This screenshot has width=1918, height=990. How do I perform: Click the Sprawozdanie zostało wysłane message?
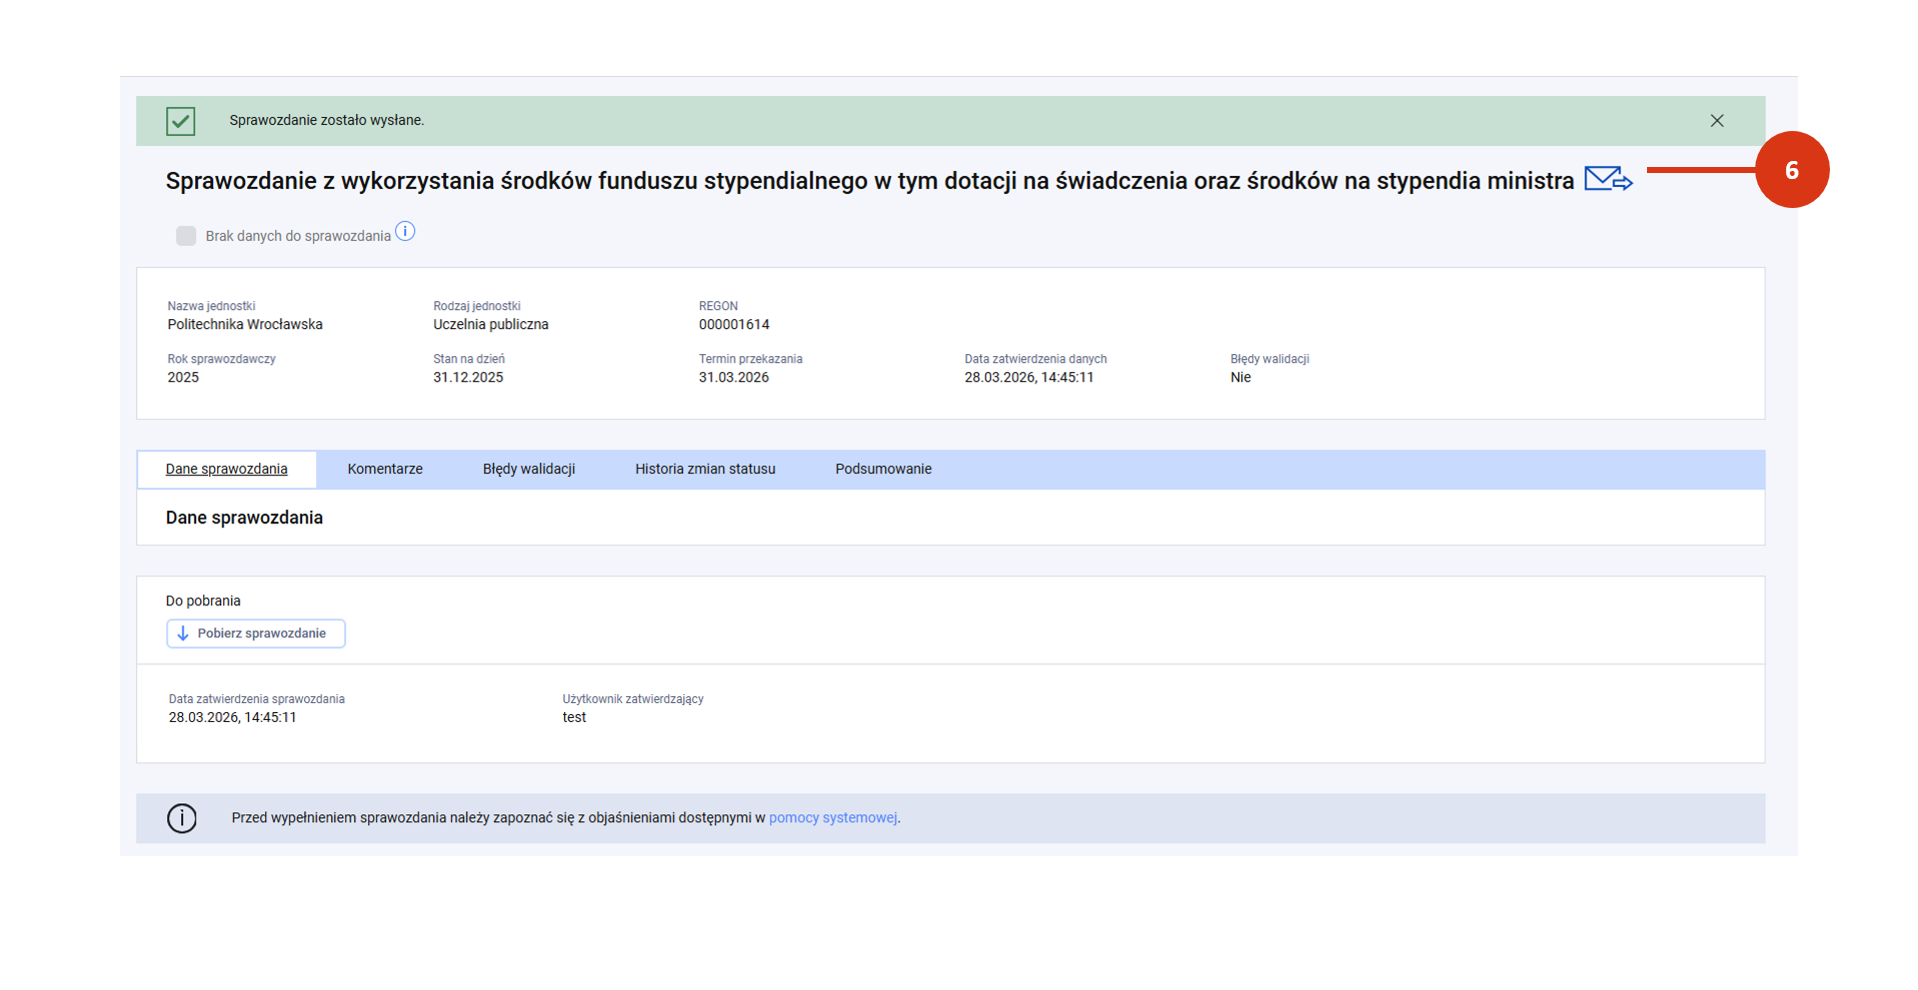point(327,121)
